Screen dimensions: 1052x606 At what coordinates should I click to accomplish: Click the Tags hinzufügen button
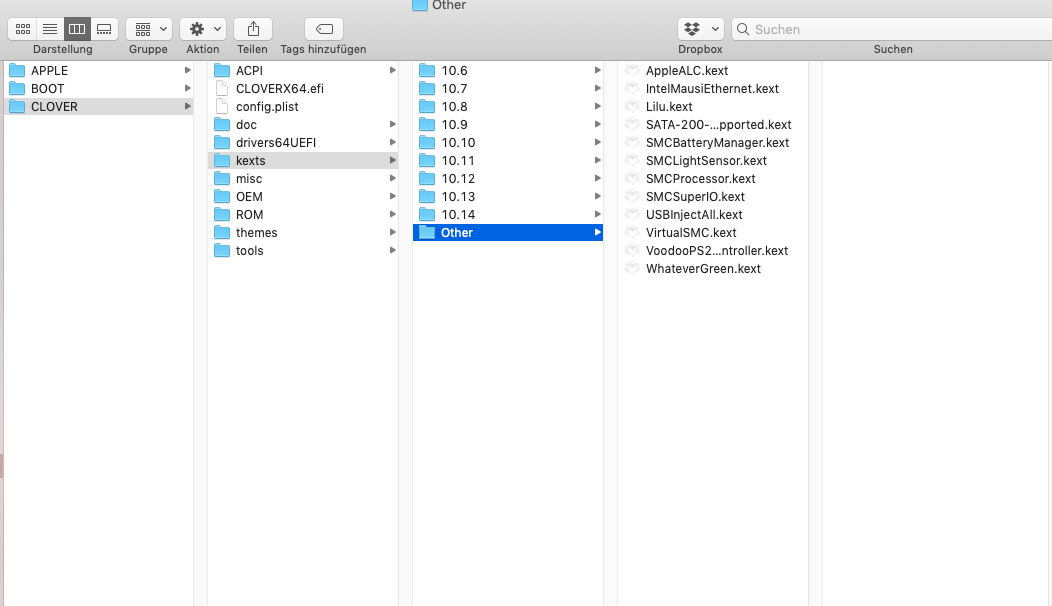coord(324,29)
